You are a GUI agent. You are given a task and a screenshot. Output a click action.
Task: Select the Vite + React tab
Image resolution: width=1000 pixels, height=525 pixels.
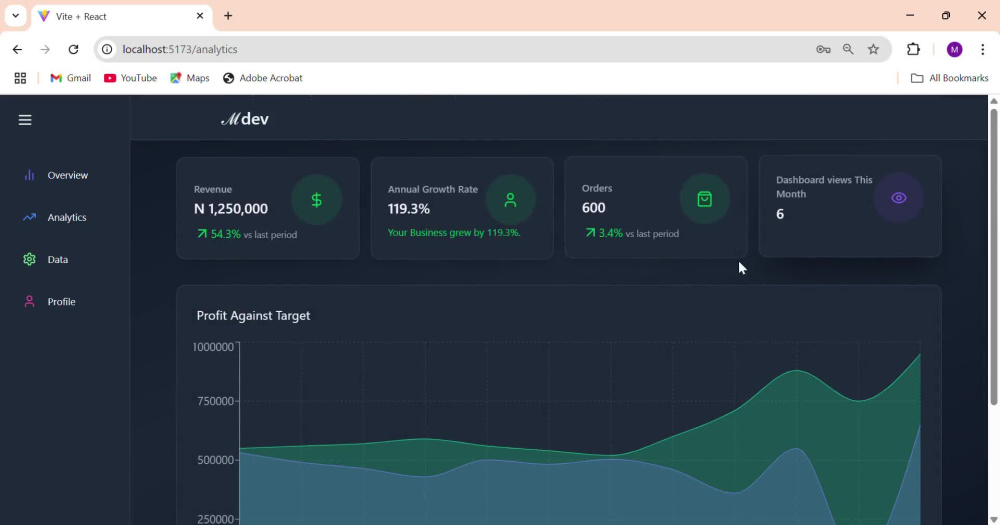[121, 17]
